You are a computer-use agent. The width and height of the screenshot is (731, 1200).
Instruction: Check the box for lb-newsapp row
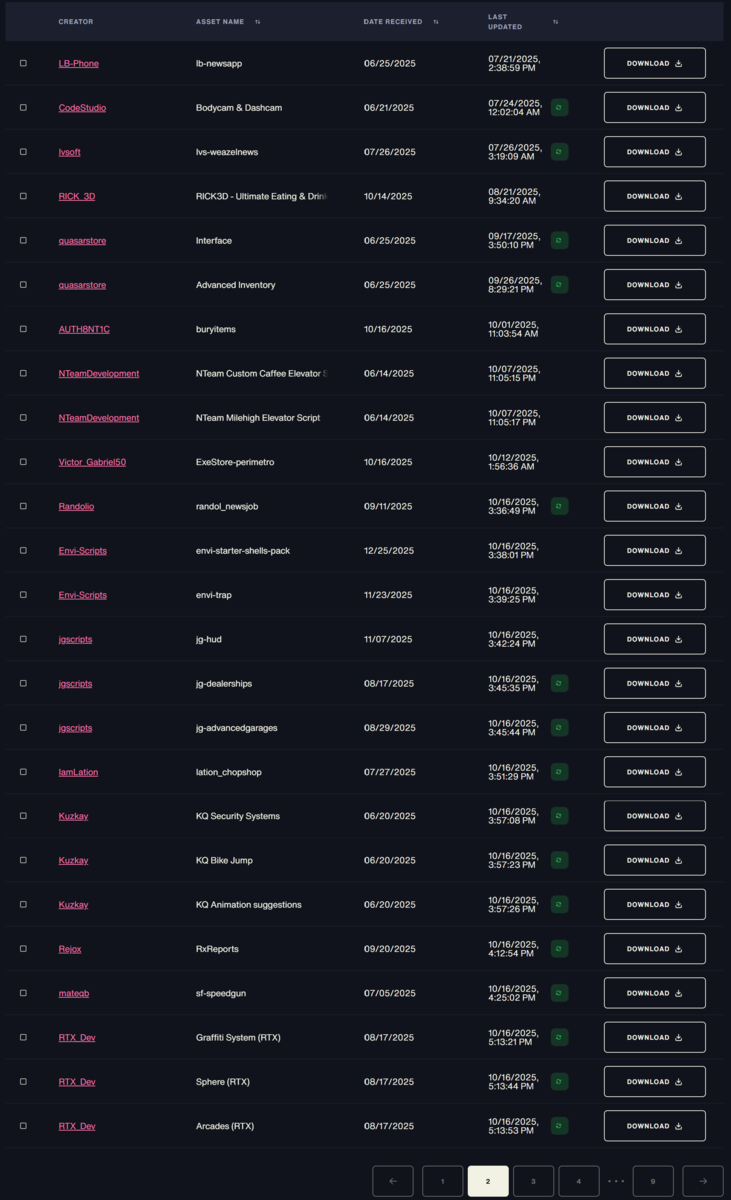[x=23, y=63]
